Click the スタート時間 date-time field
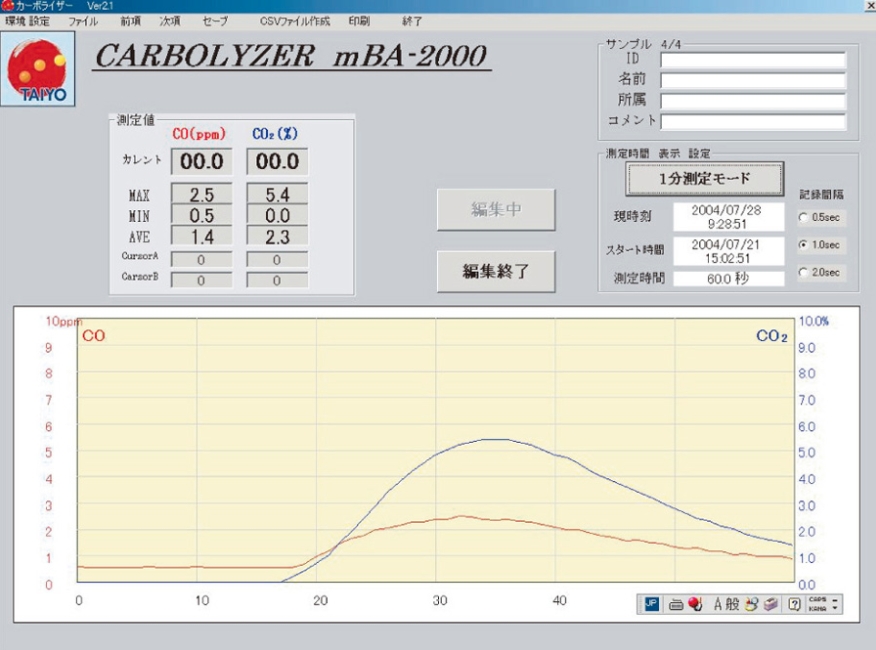This screenshot has width=876, height=650. click(729, 251)
